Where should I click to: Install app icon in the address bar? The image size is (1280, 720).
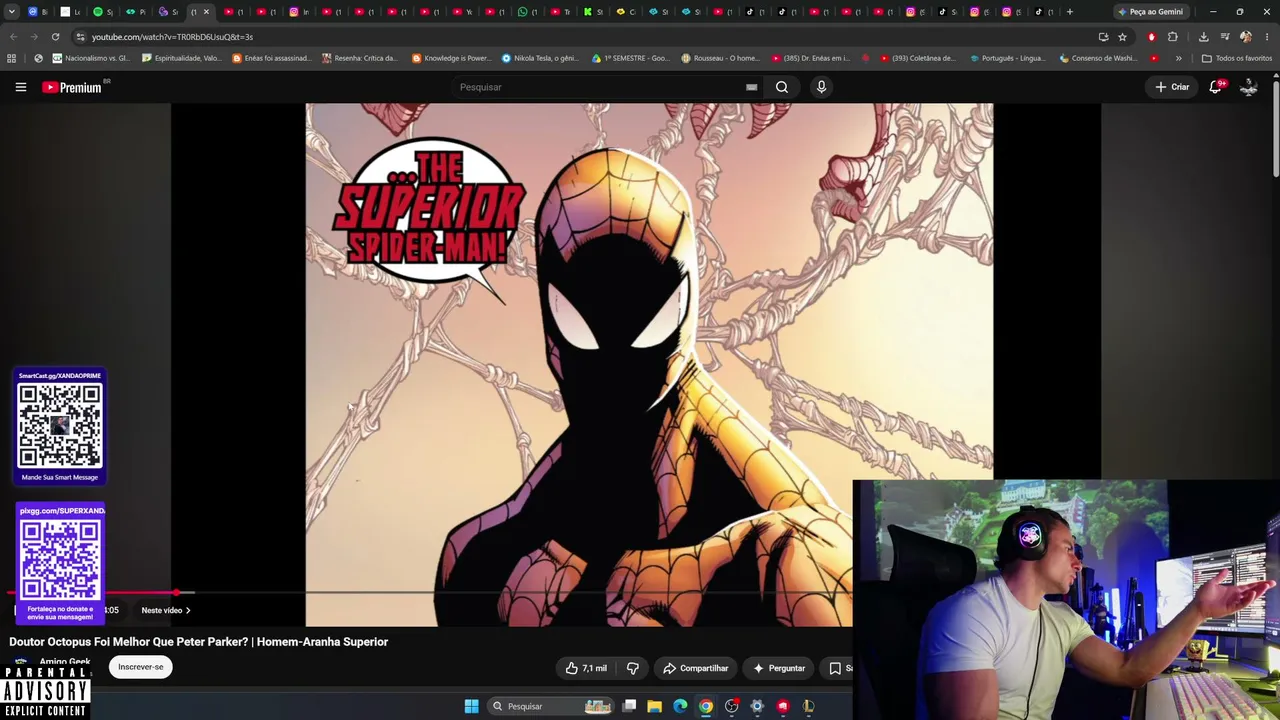[x=1103, y=37]
